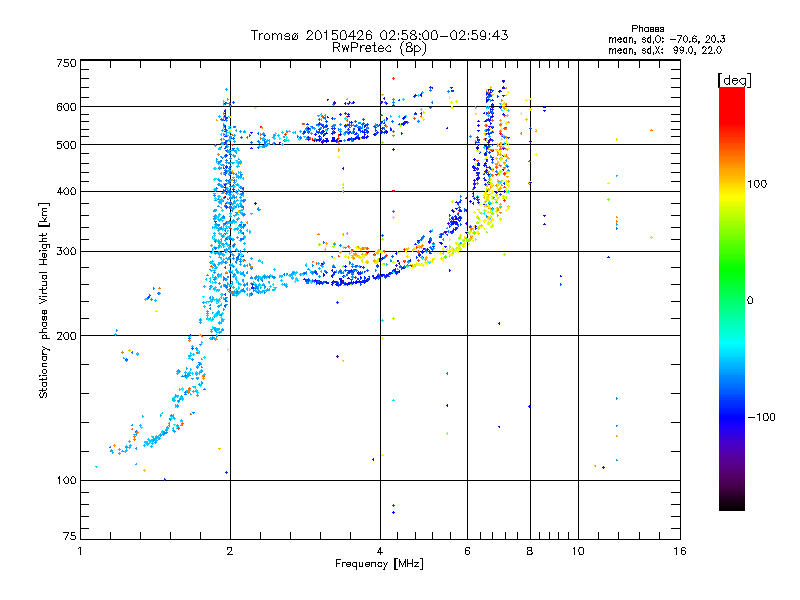Click the plot title 'Tromsø 20150426 02:58:00-02:59:43'
Image resolution: width=800 pixels, height=600 pixels.
[x=379, y=35]
